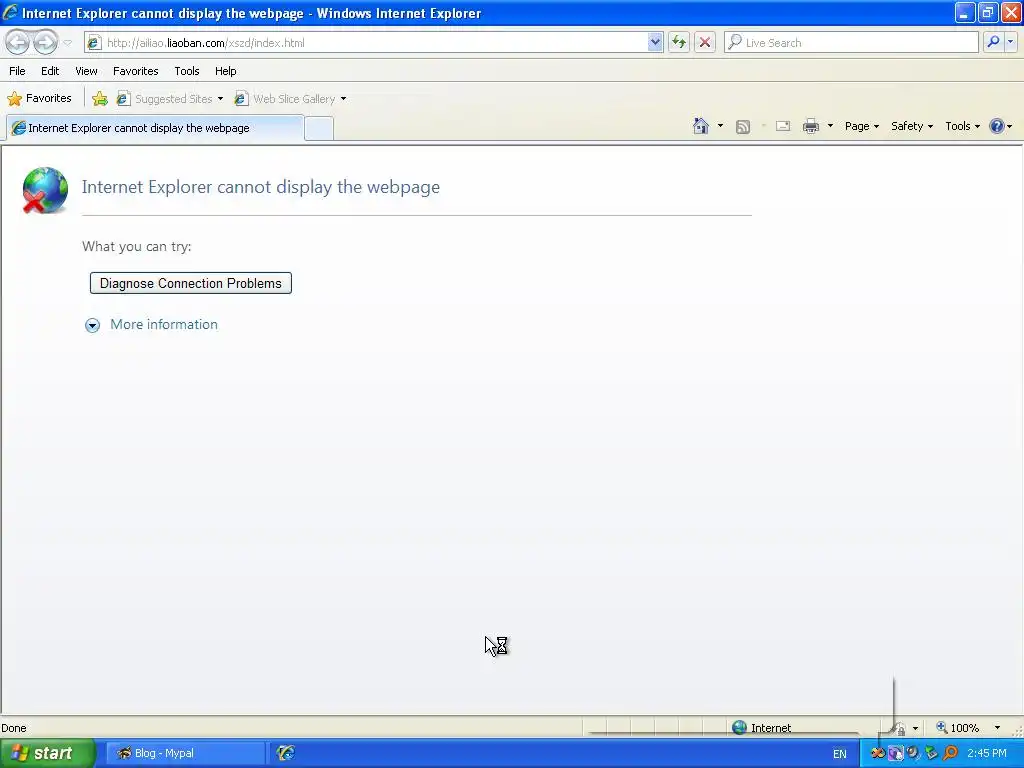Viewport: 1024px width, 768px height.
Task: Open a new blank tab
Action: pyautogui.click(x=319, y=129)
